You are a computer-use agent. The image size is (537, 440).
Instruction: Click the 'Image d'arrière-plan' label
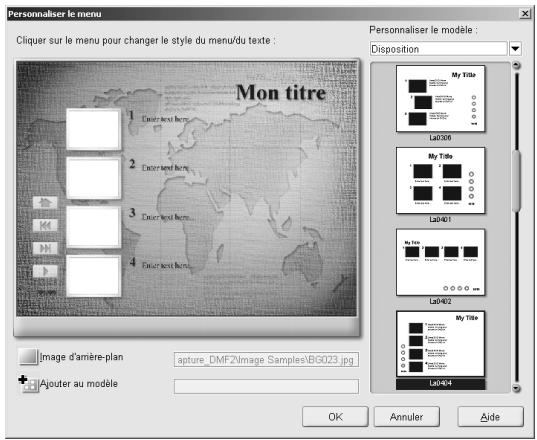click(82, 357)
